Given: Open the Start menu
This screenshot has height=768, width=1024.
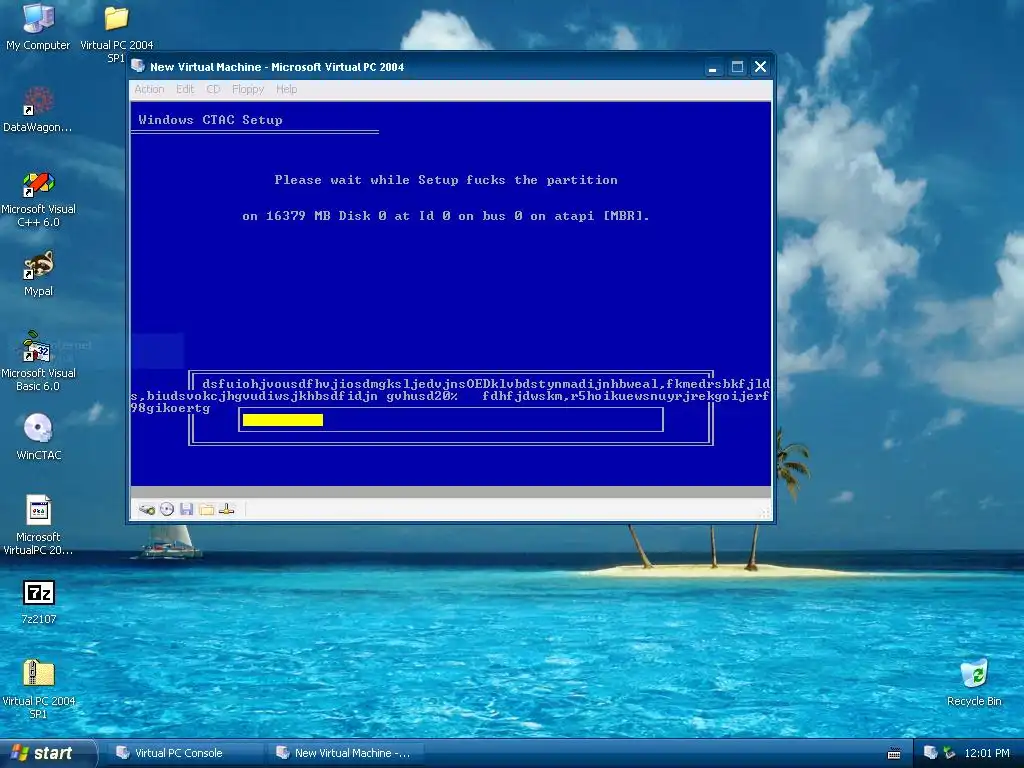Looking at the screenshot, I should pos(46,753).
